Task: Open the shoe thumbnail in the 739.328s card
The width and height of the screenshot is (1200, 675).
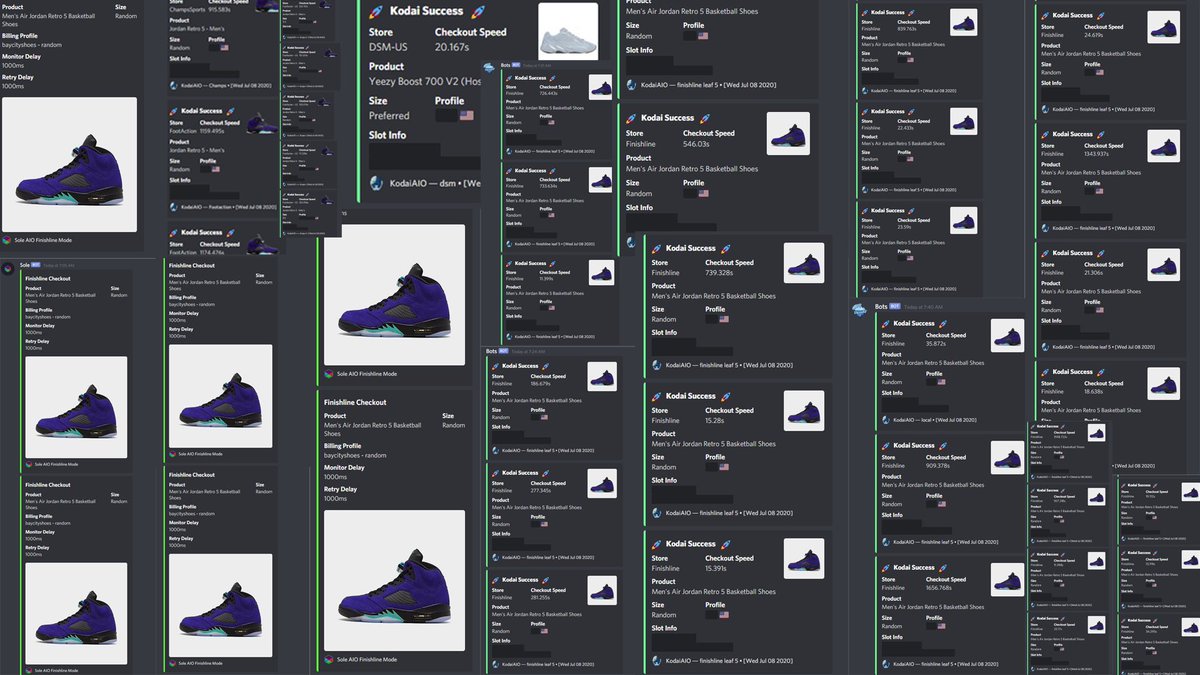Action: click(803, 263)
